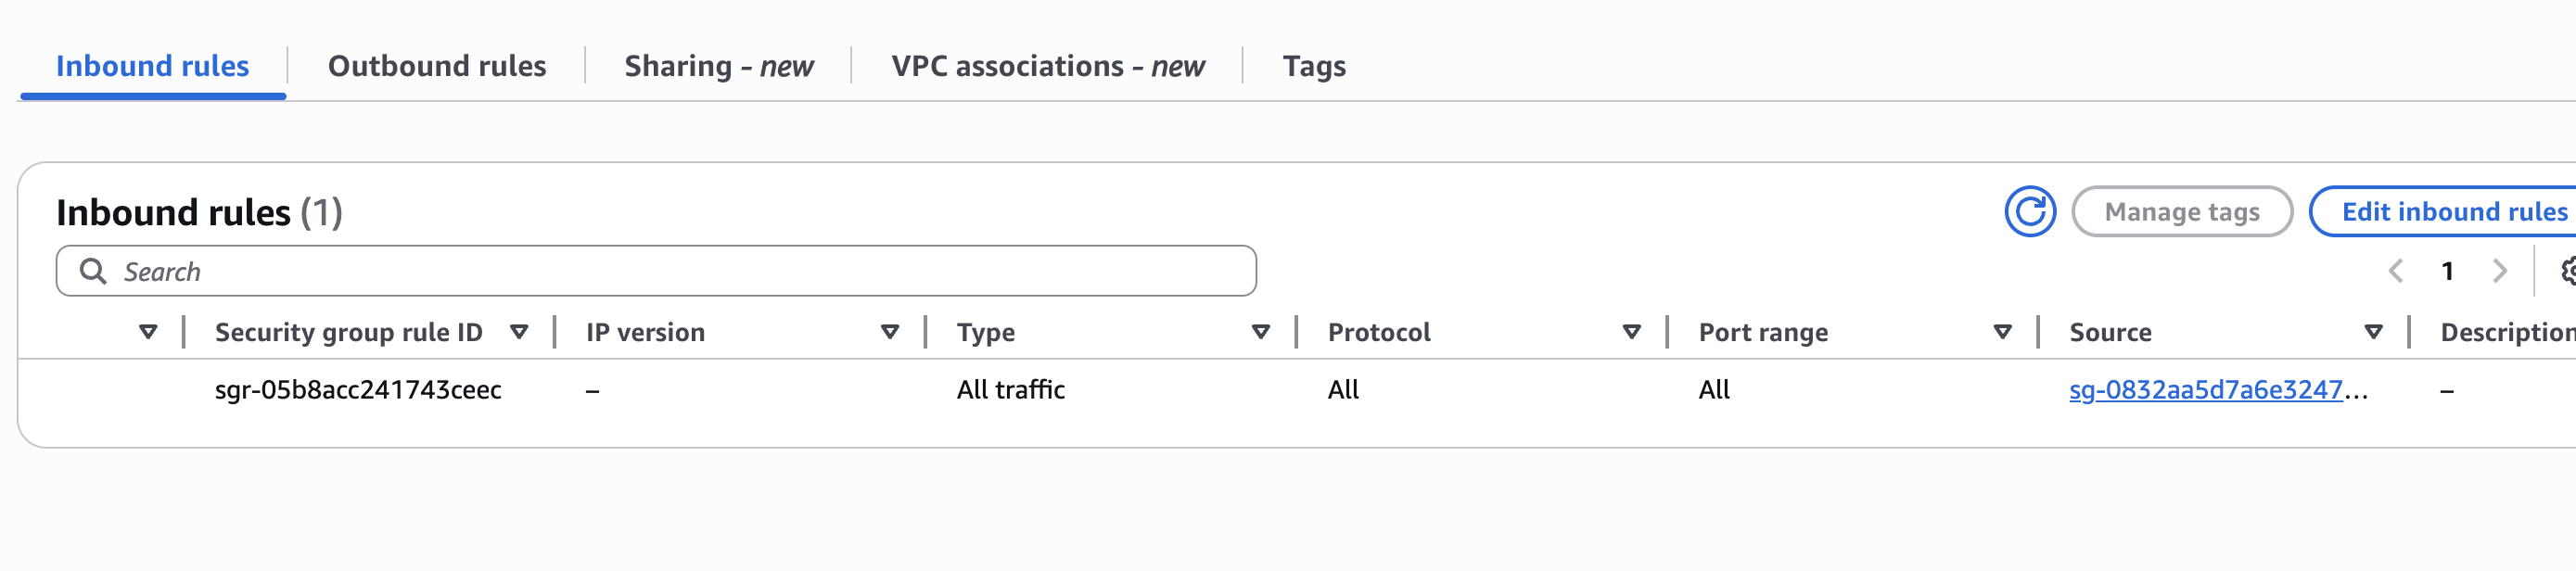This screenshot has height=571, width=2576.
Task: Click the Manage tags button
Action: point(2181,211)
